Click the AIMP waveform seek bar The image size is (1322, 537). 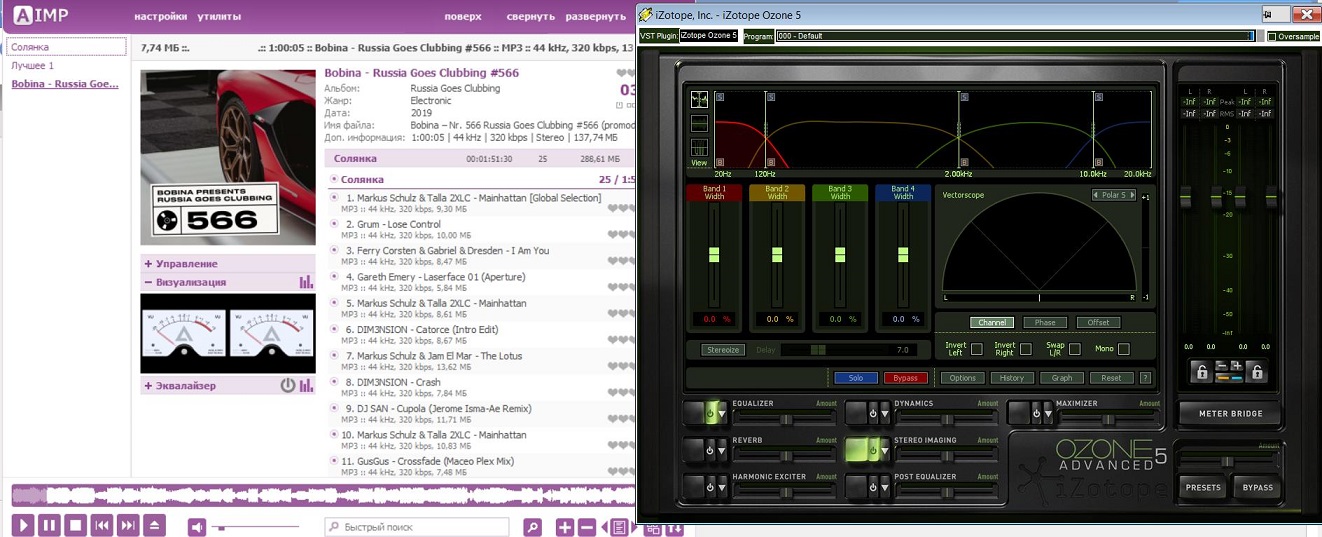[322, 495]
